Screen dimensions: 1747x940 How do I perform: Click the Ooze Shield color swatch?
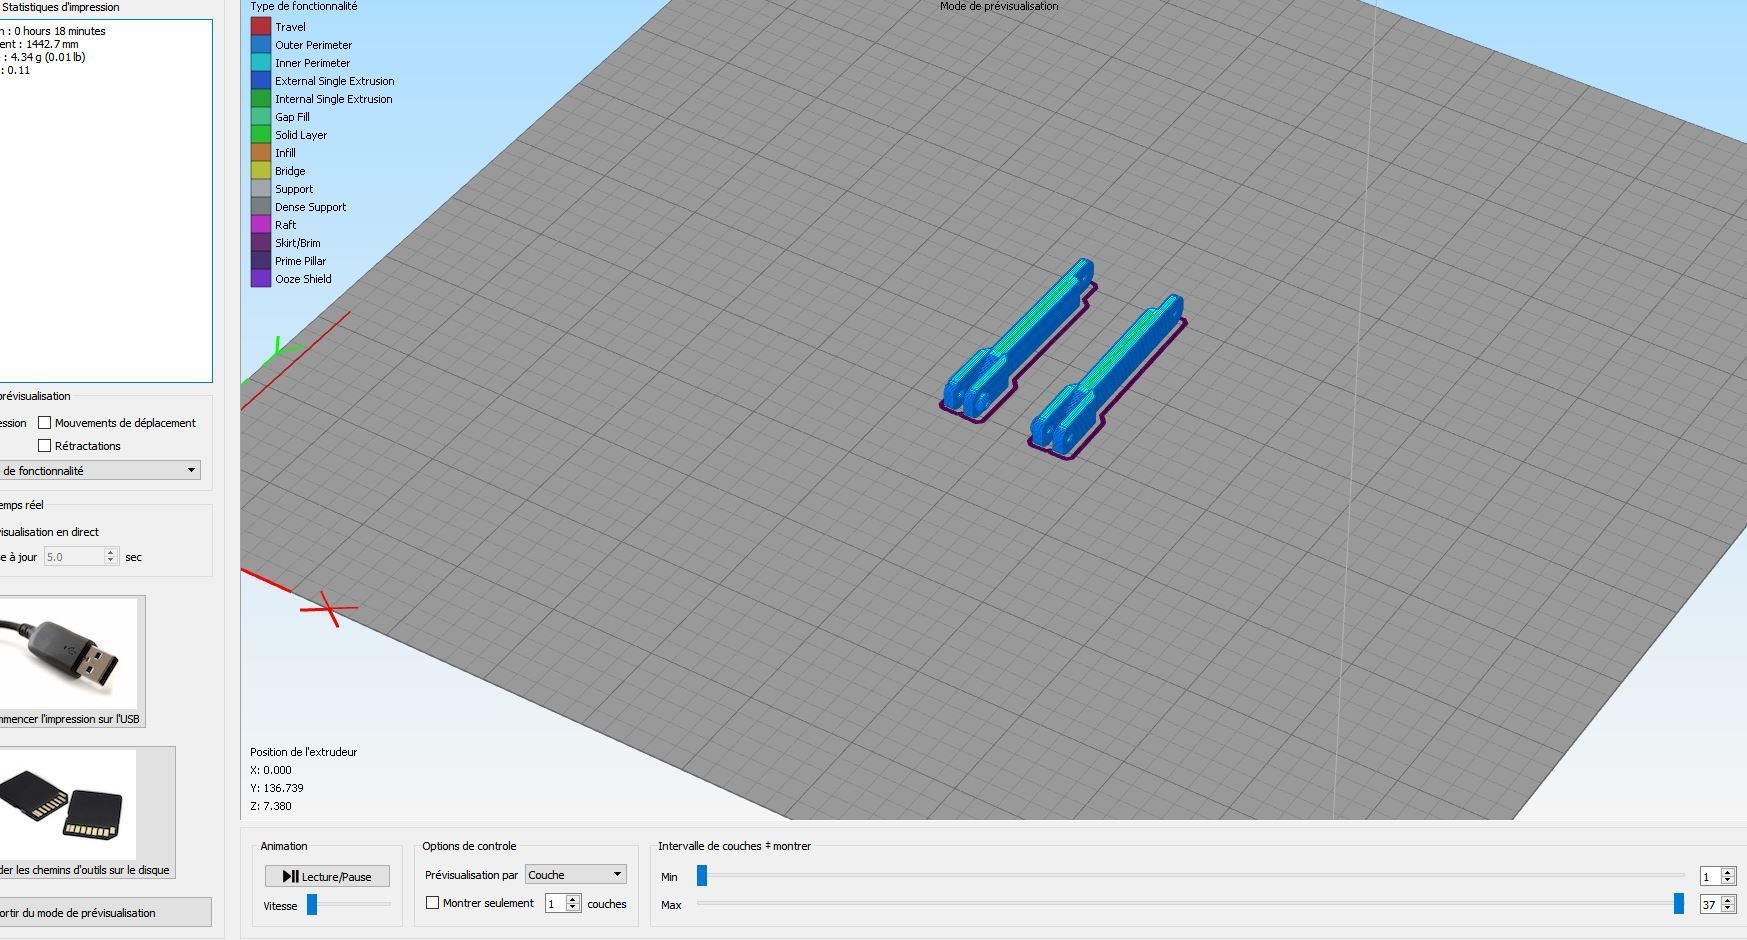[x=261, y=279]
